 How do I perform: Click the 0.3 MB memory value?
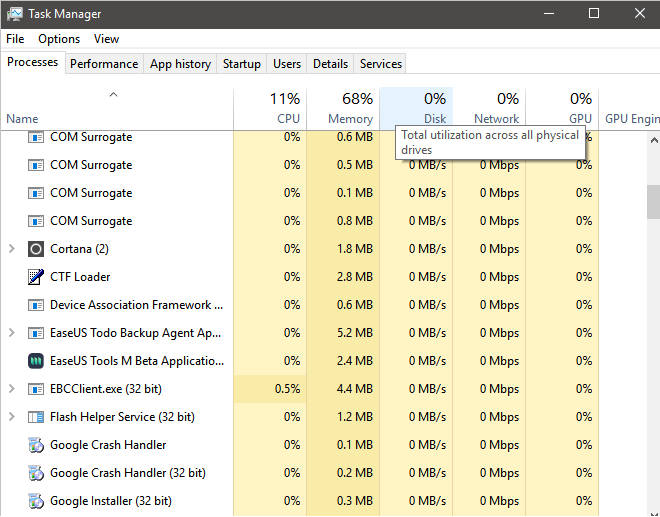click(354, 501)
